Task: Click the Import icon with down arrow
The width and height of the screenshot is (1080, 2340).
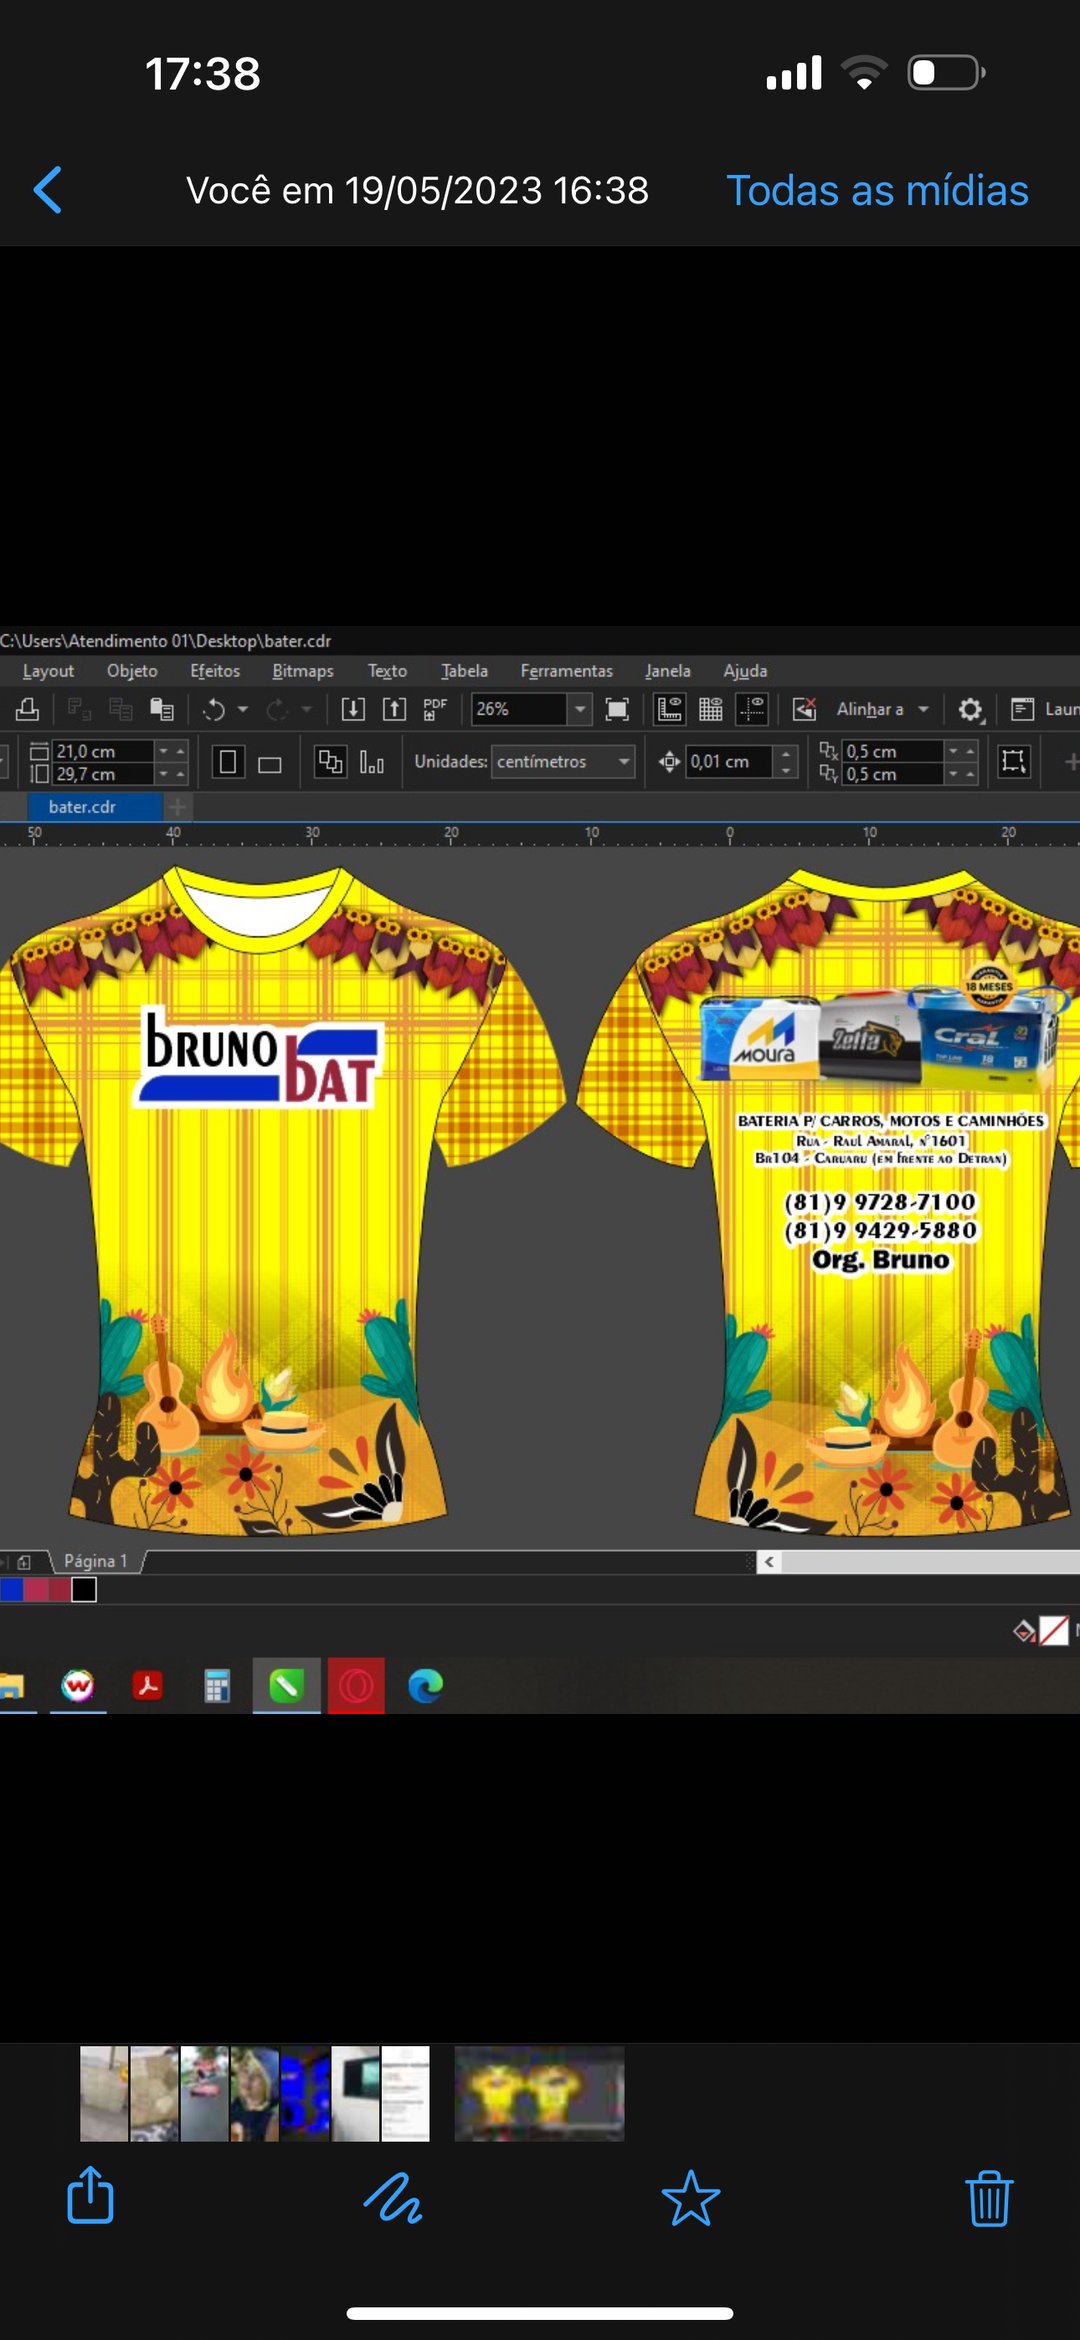Action: point(353,710)
